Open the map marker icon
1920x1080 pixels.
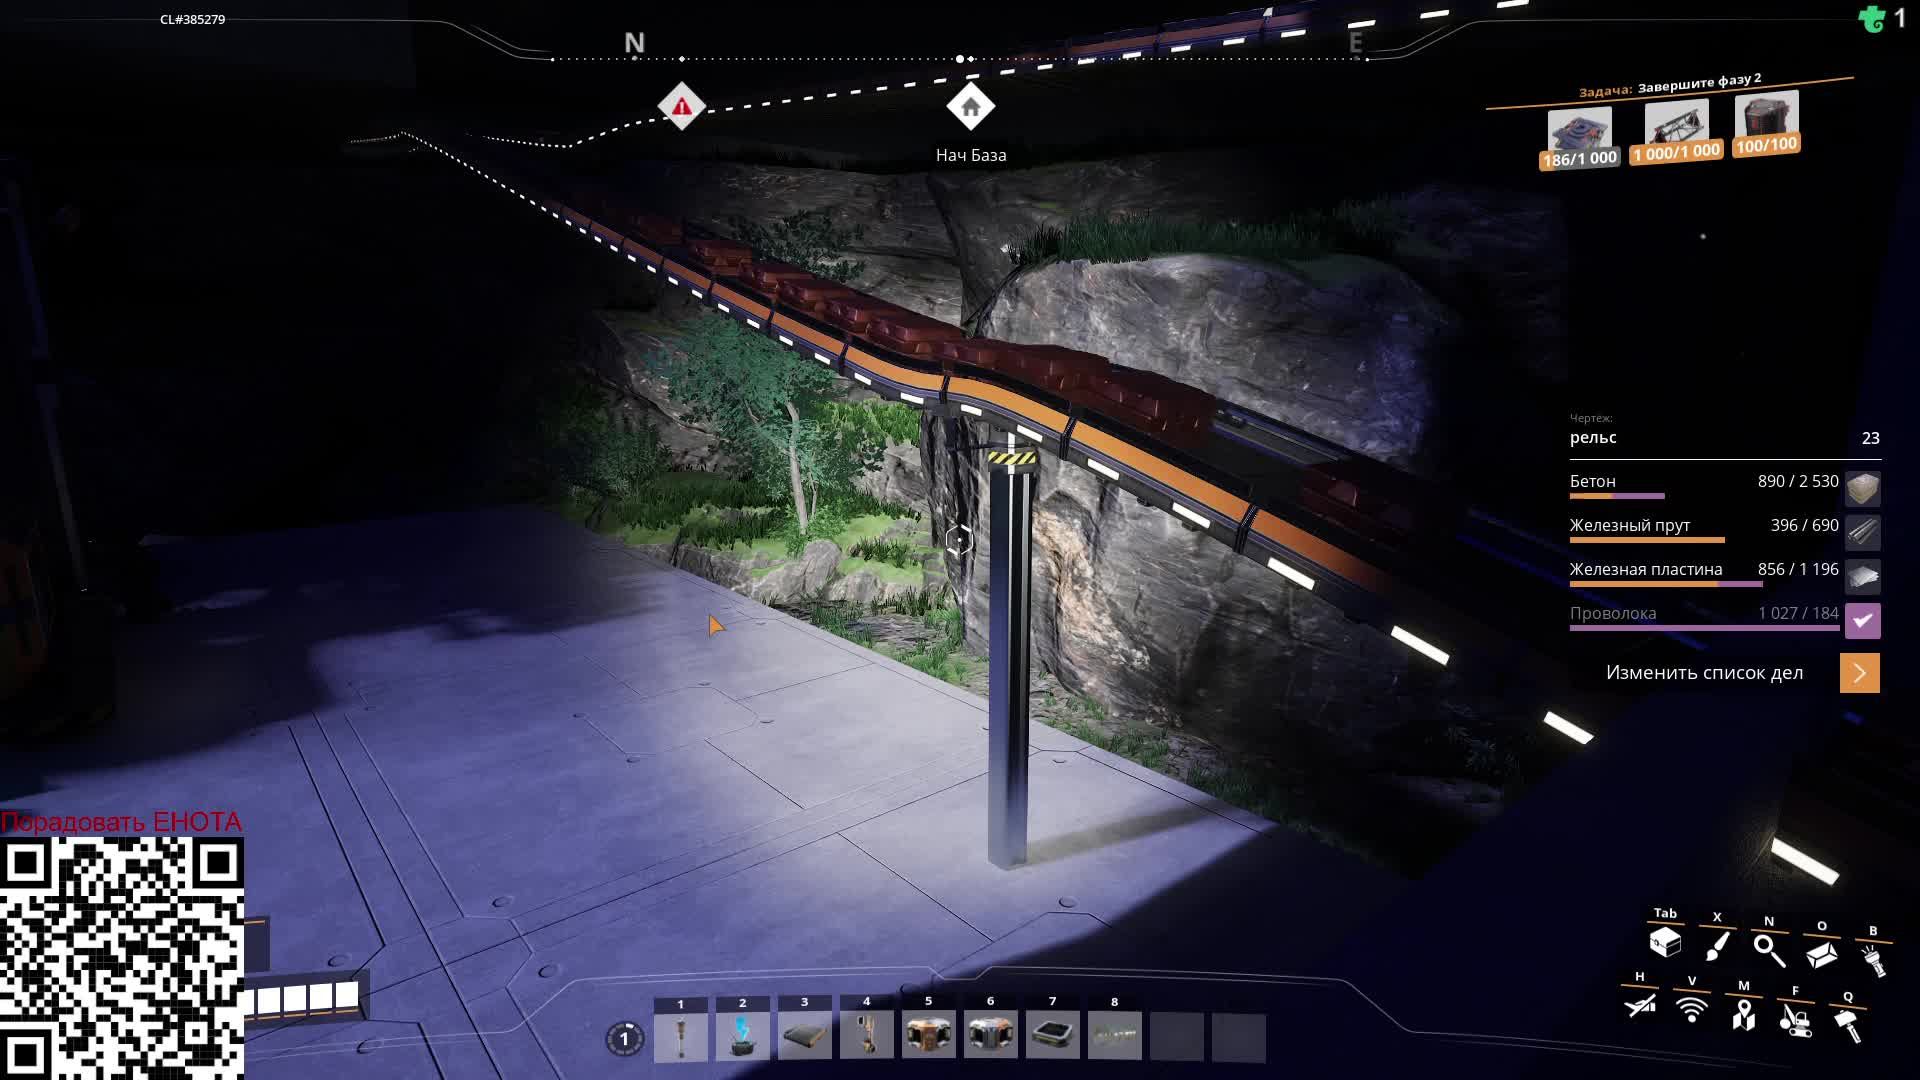[1744, 1015]
